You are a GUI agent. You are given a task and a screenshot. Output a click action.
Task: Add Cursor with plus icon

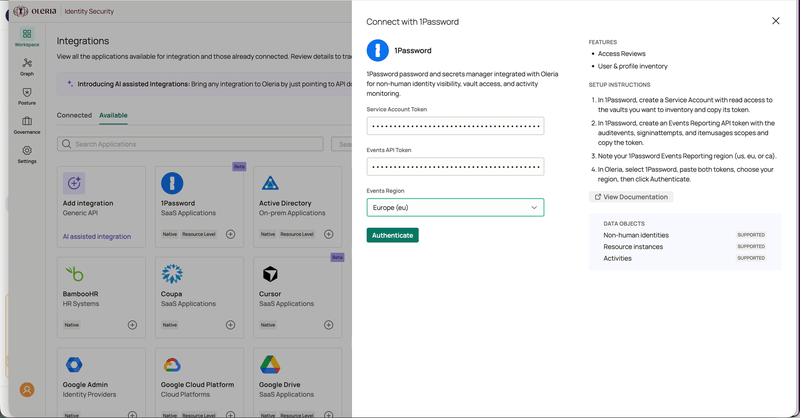[329, 325]
